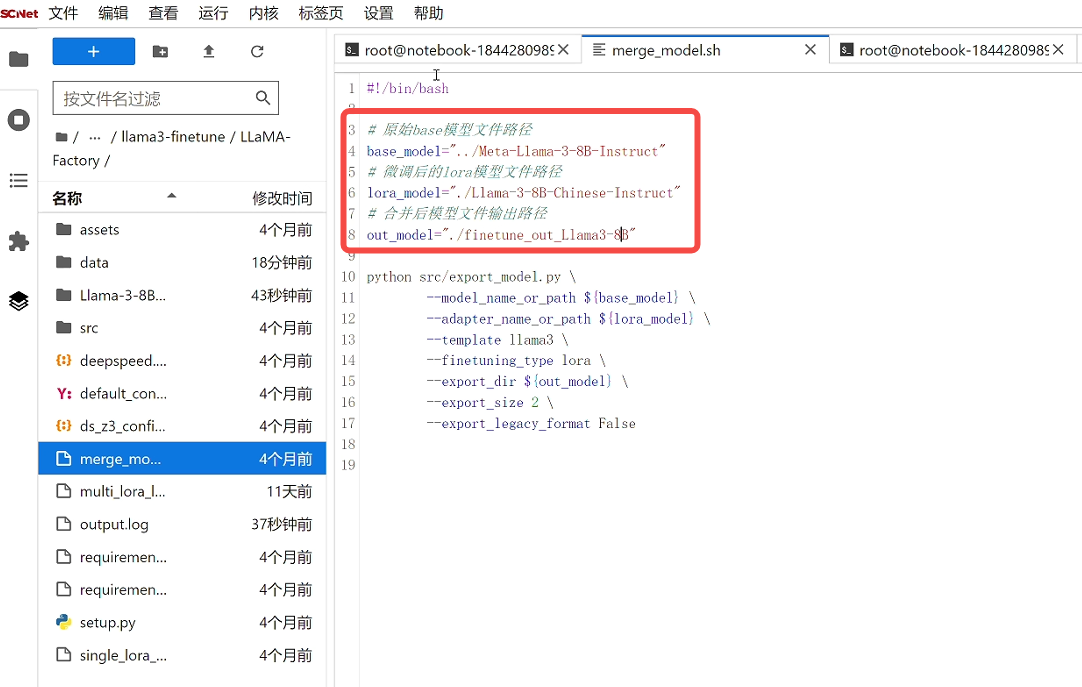Image resolution: width=1082 pixels, height=687 pixels.
Task: Close the merge_model.sh tab
Action: coord(810,50)
